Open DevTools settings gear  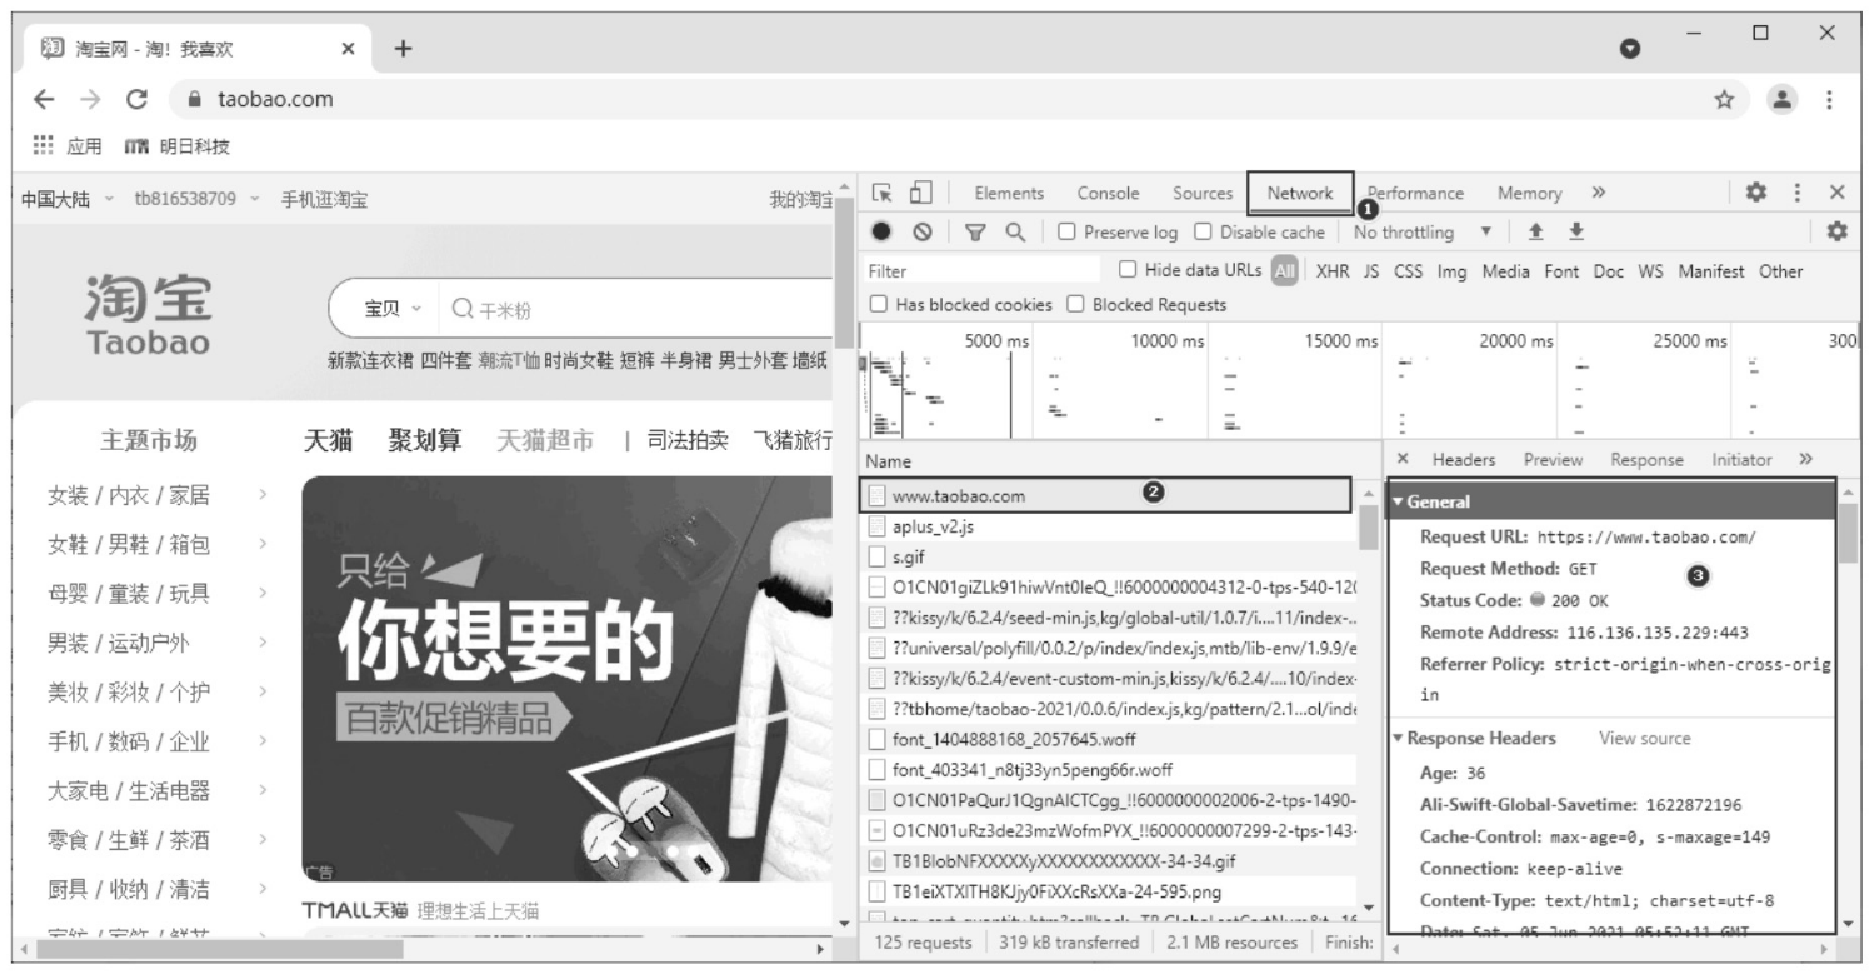1756,192
